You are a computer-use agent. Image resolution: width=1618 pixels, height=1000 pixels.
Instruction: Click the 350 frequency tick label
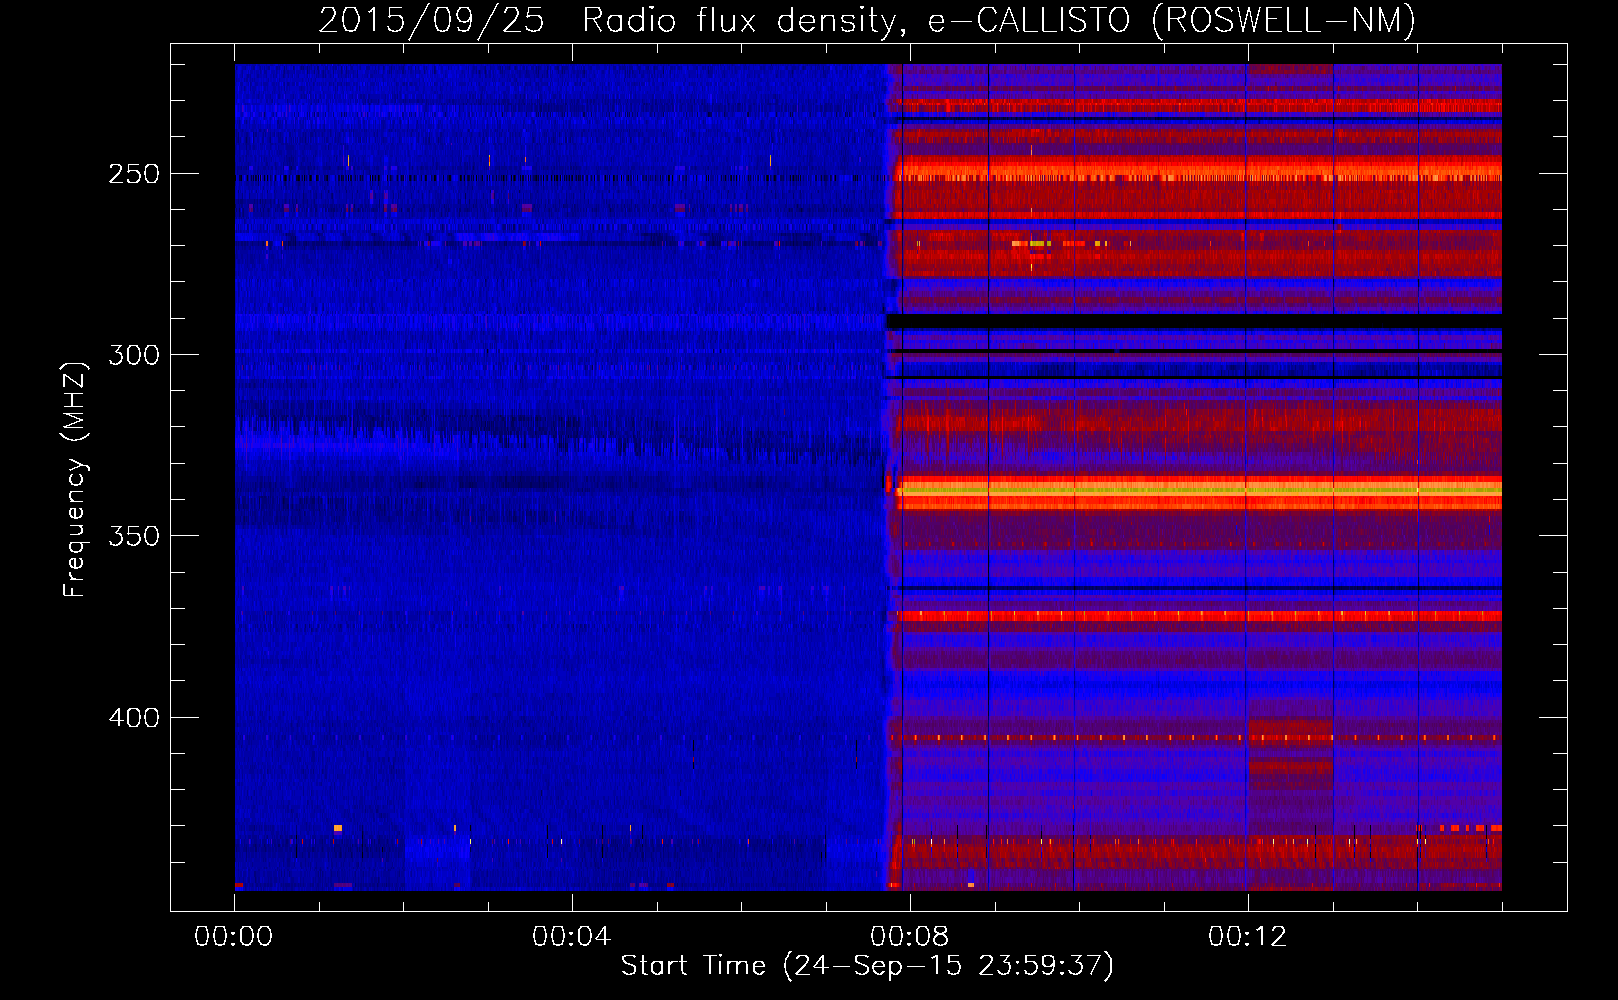click(134, 536)
